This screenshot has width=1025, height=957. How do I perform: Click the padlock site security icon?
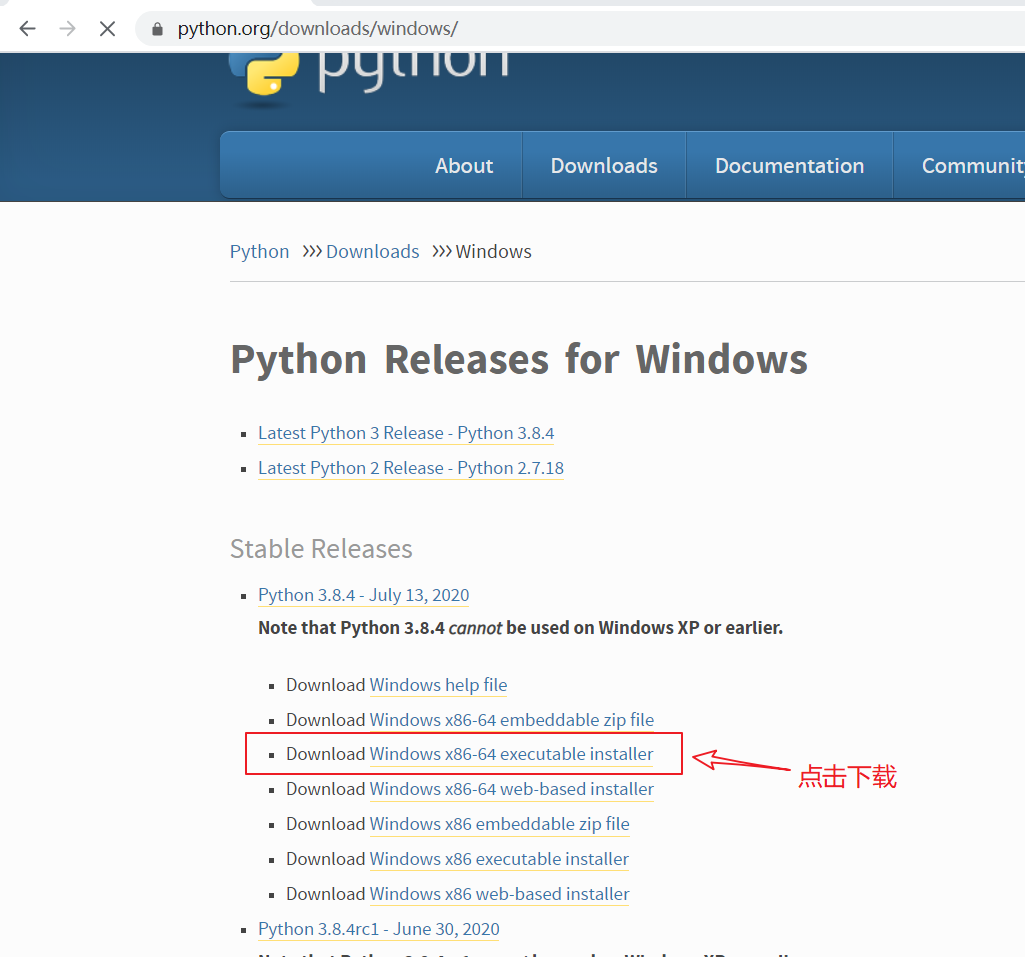click(157, 29)
